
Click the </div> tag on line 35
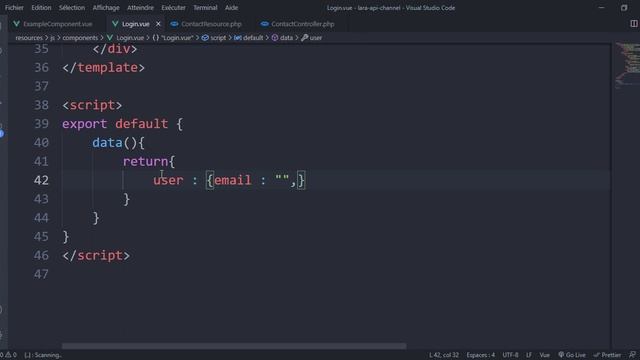pos(115,49)
